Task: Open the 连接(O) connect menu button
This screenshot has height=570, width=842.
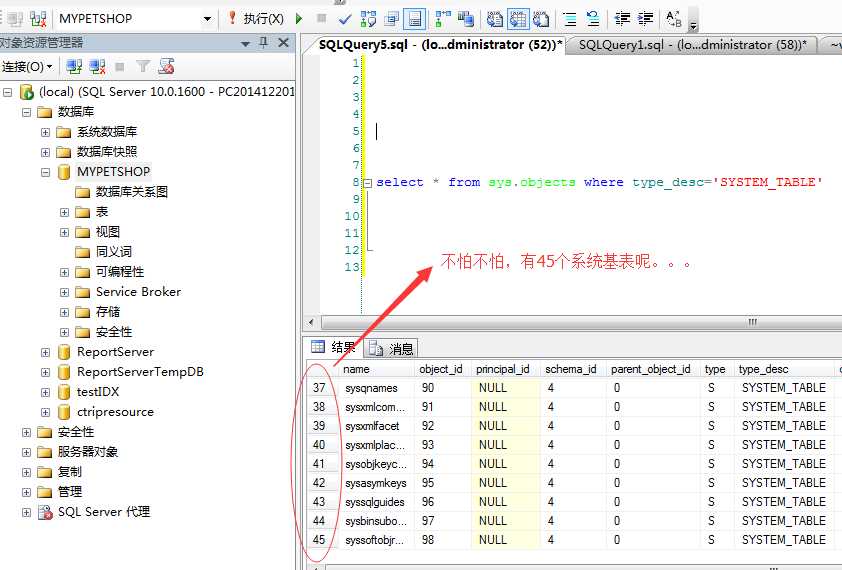Action: click(x=27, y=67)
